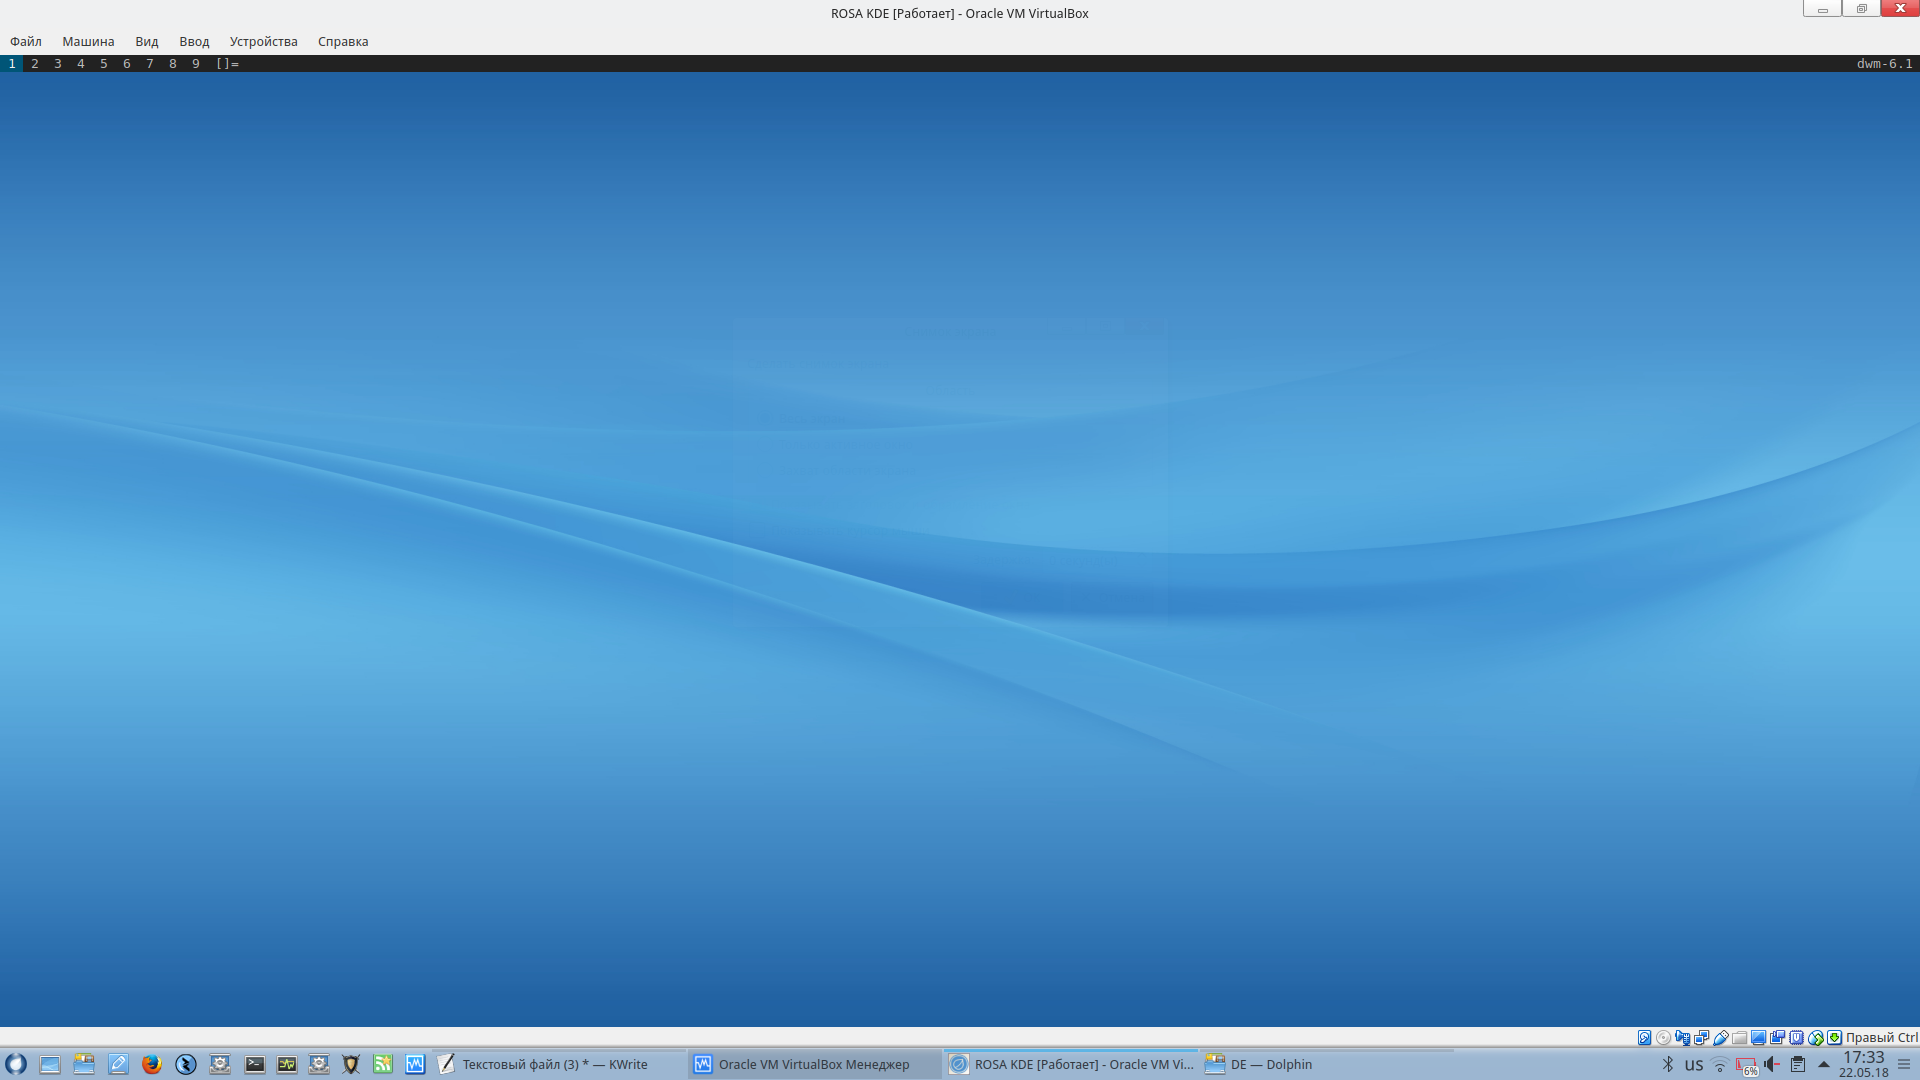Click the network adapters status icon
This screenshot has height=1080, width=1920.
pos(1701,1038)
